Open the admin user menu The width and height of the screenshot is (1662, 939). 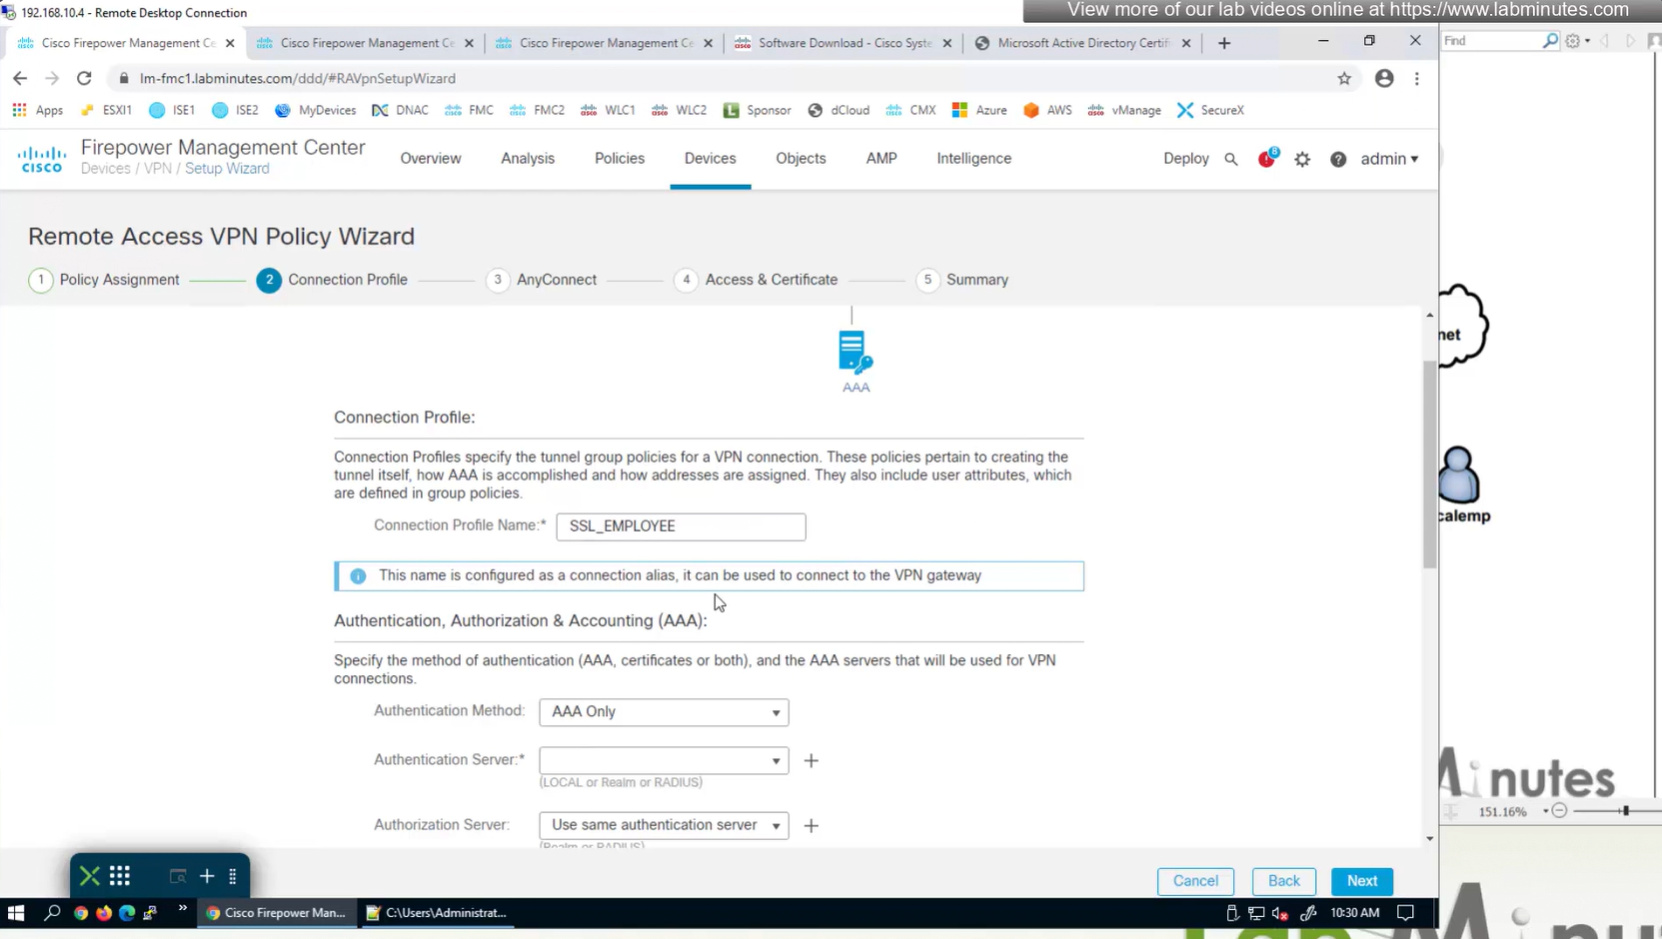point(1389,159)
